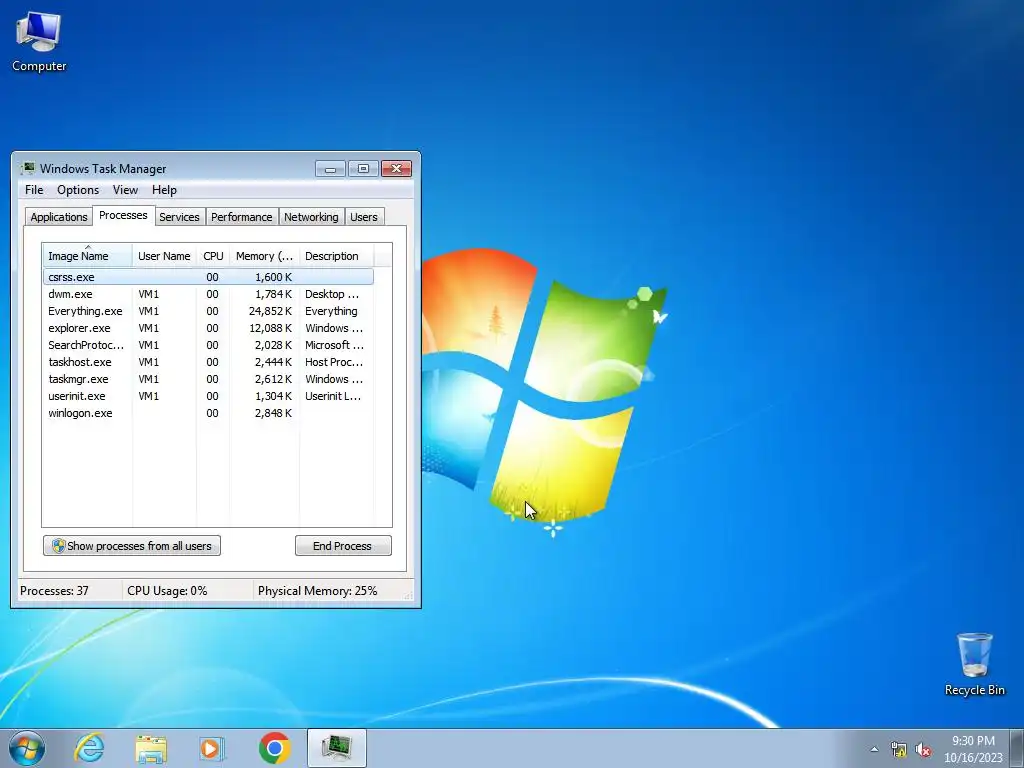Viewport: 1024px width, 768px height.
Task: Select the explorer.exe process row
Action: (x=208, y=328)
